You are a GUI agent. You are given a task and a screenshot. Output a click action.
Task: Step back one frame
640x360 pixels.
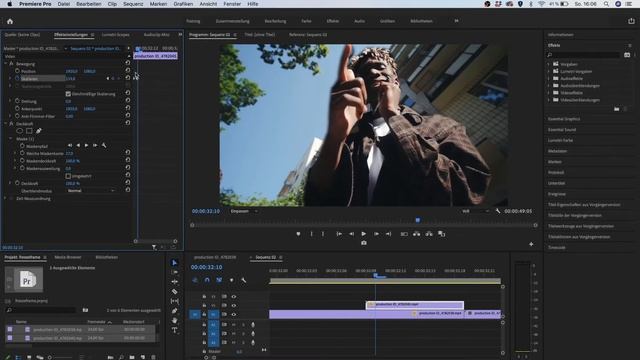(x=351, y=234)
